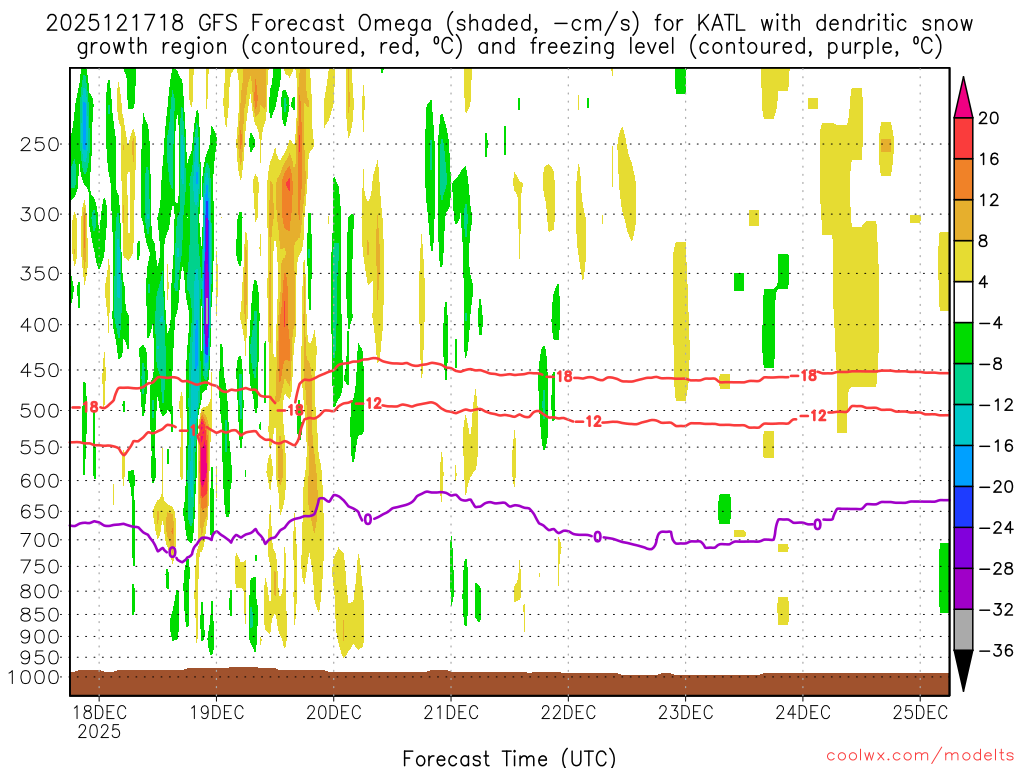Pick the cyan colorbar segment between -12 and -16
Viewport: 1024px width, 768px height.
click(x=963, y=425)
